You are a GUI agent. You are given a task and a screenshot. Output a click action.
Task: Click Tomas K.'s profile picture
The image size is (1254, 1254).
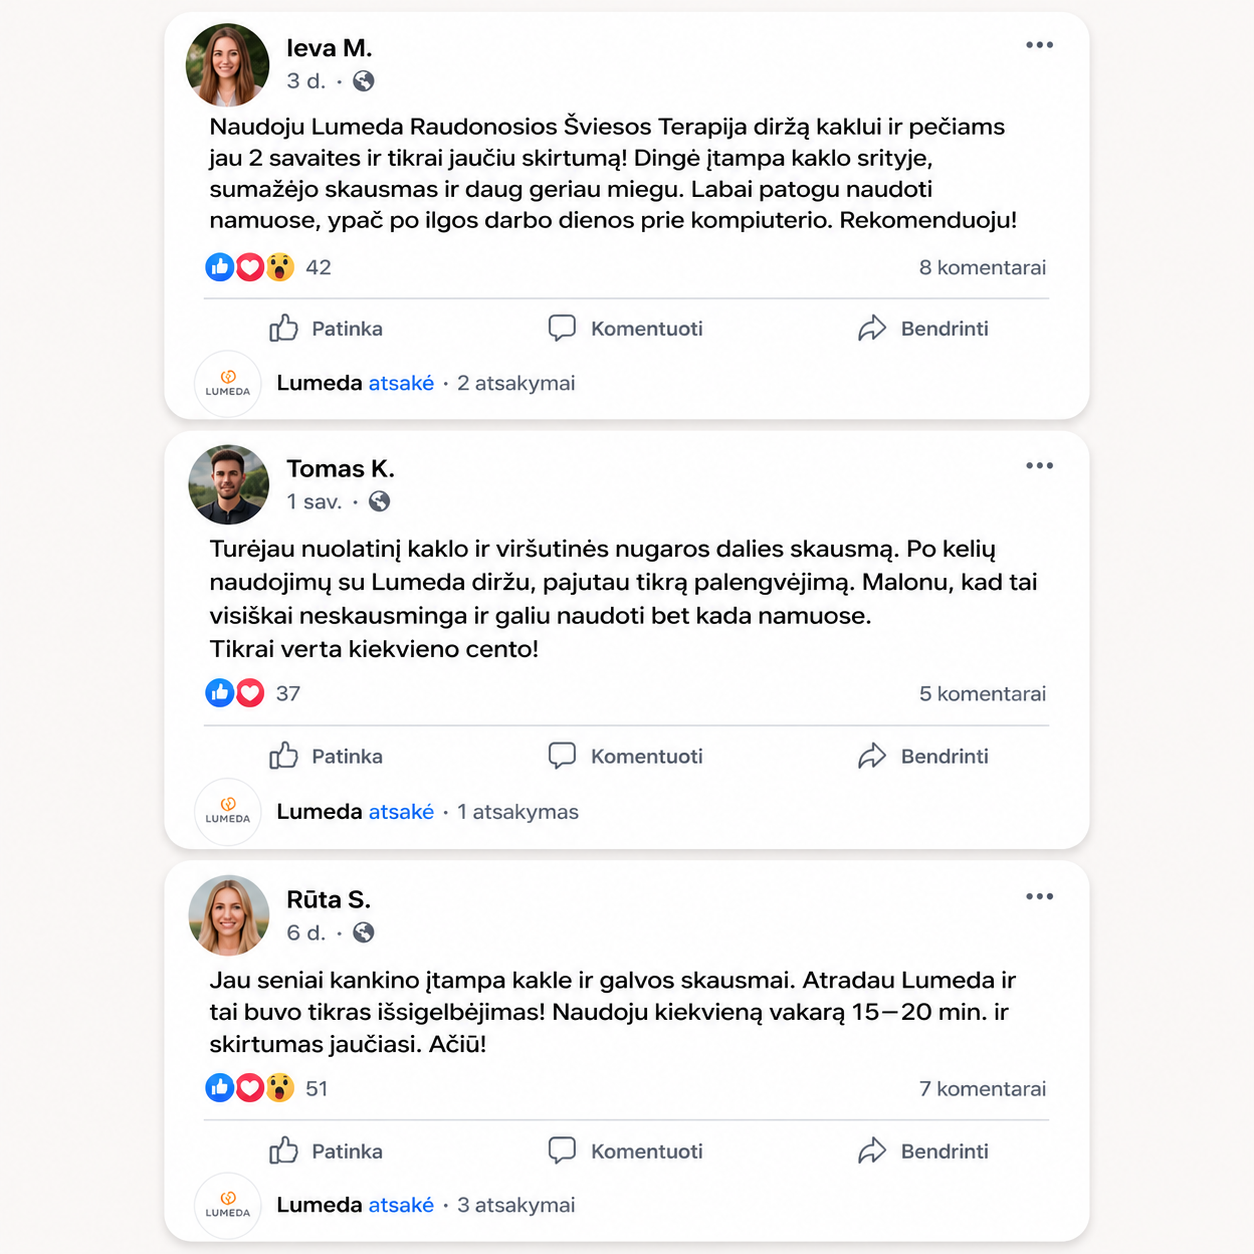[229, 485]
